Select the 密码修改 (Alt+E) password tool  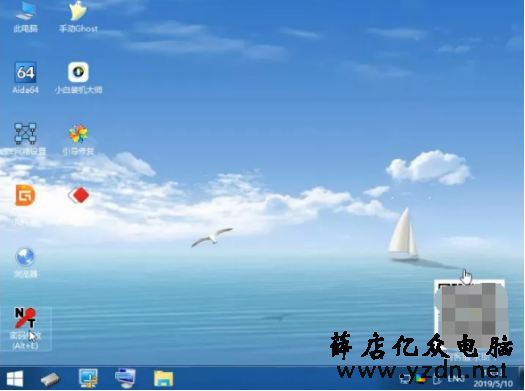pyautogui.click(x=25, y=328)
